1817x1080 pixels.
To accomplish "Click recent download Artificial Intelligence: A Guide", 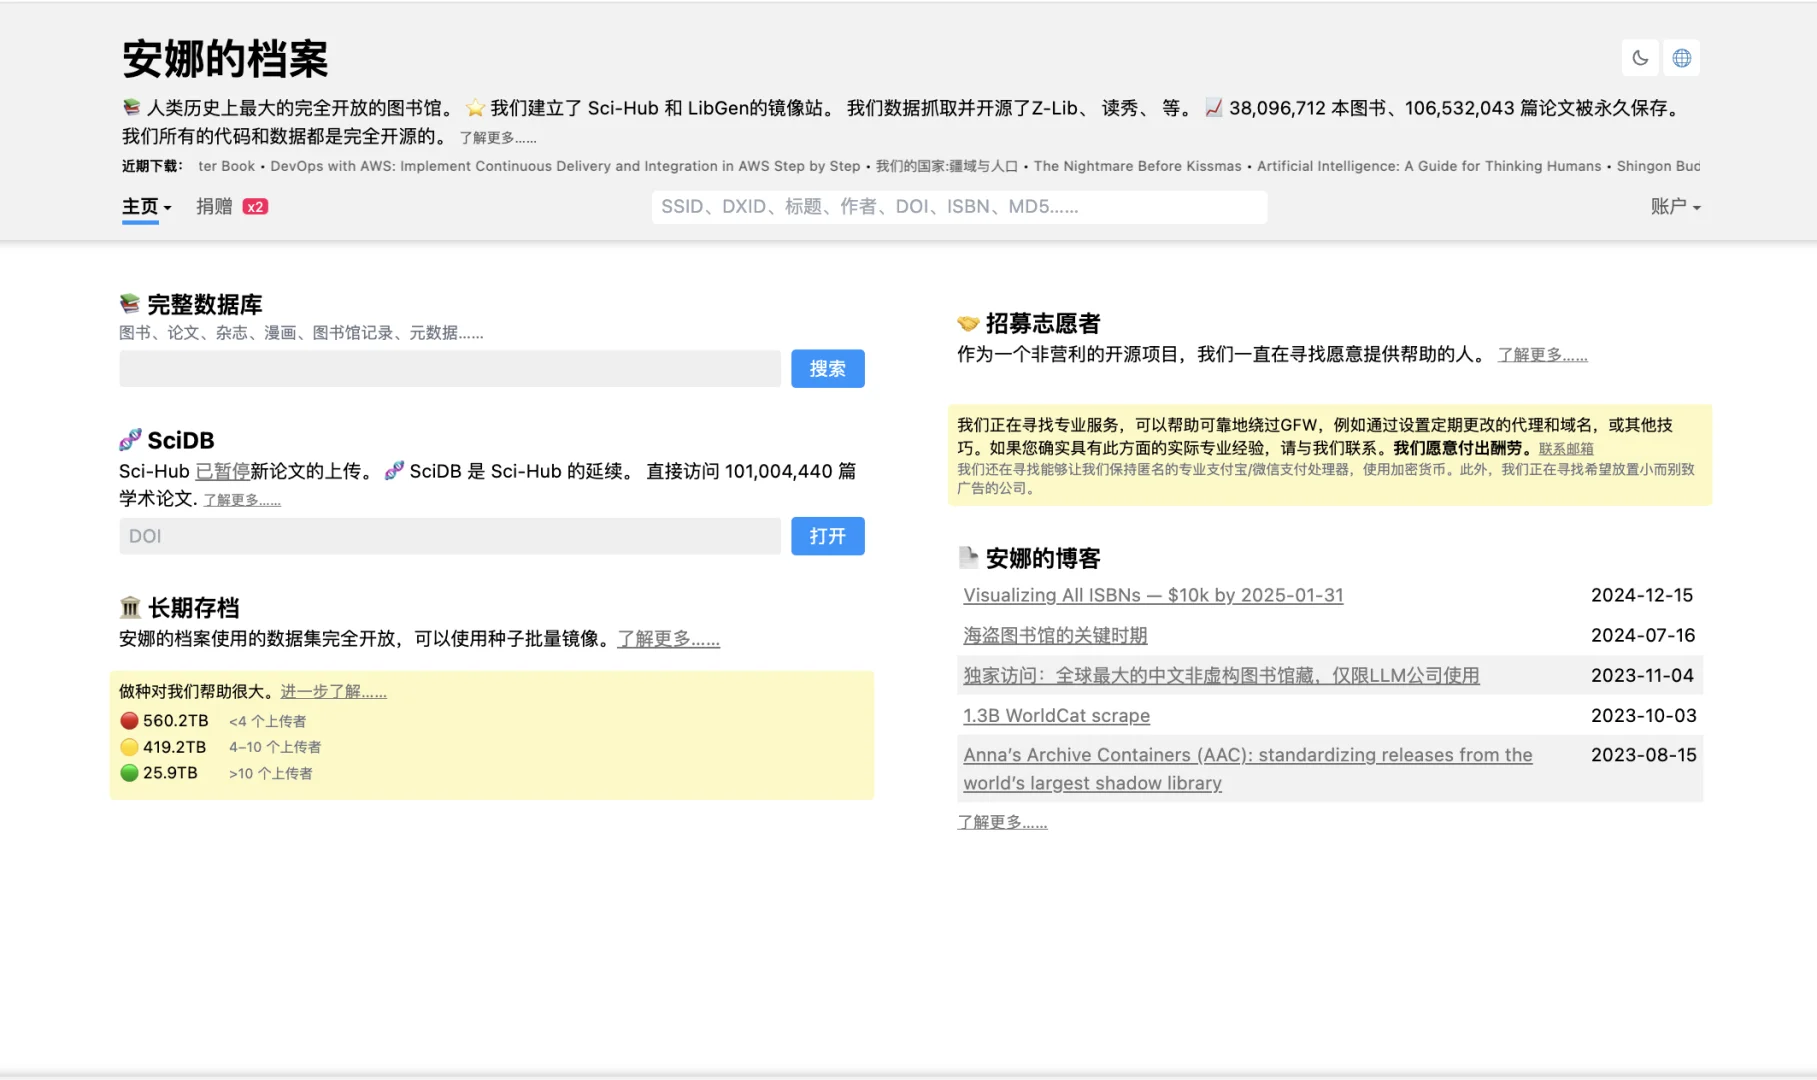I will click(x=1429, y=166).
